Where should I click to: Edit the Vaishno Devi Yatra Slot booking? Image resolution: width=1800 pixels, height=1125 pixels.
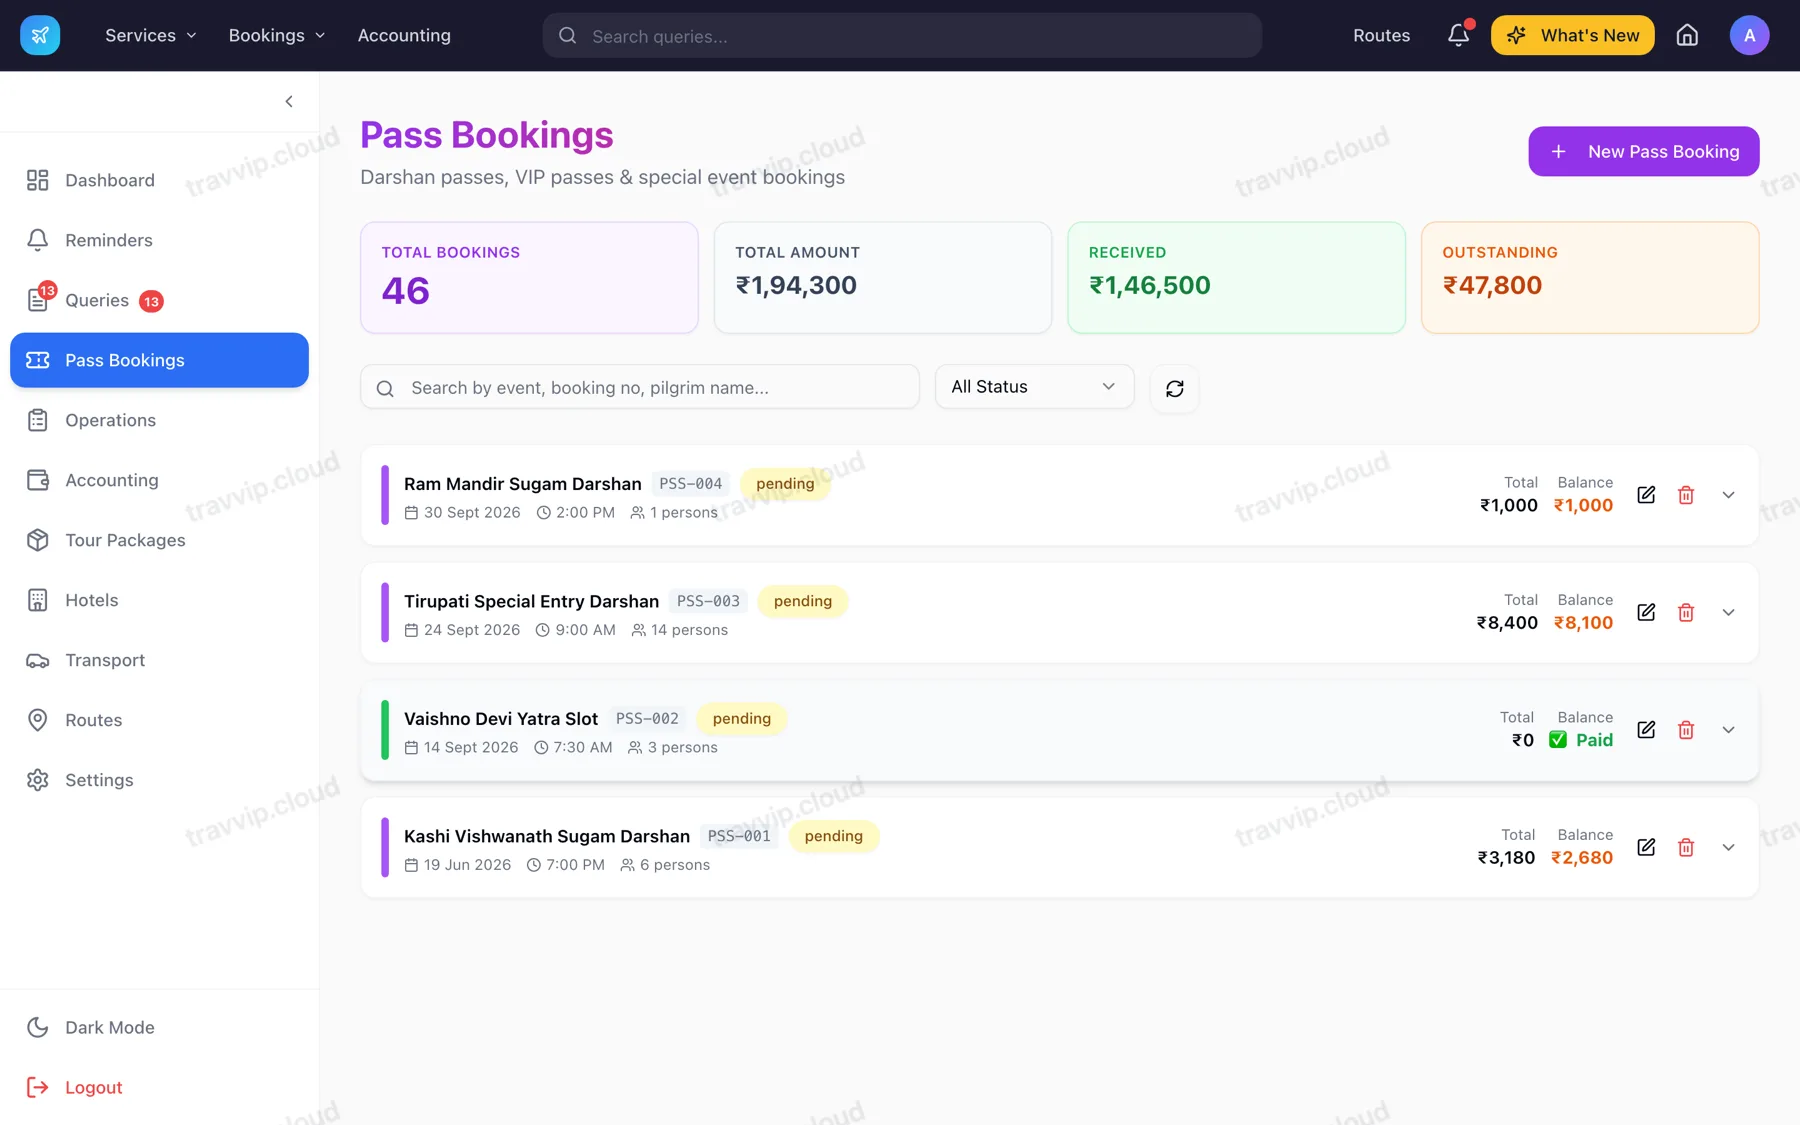tap(1646, 730)
